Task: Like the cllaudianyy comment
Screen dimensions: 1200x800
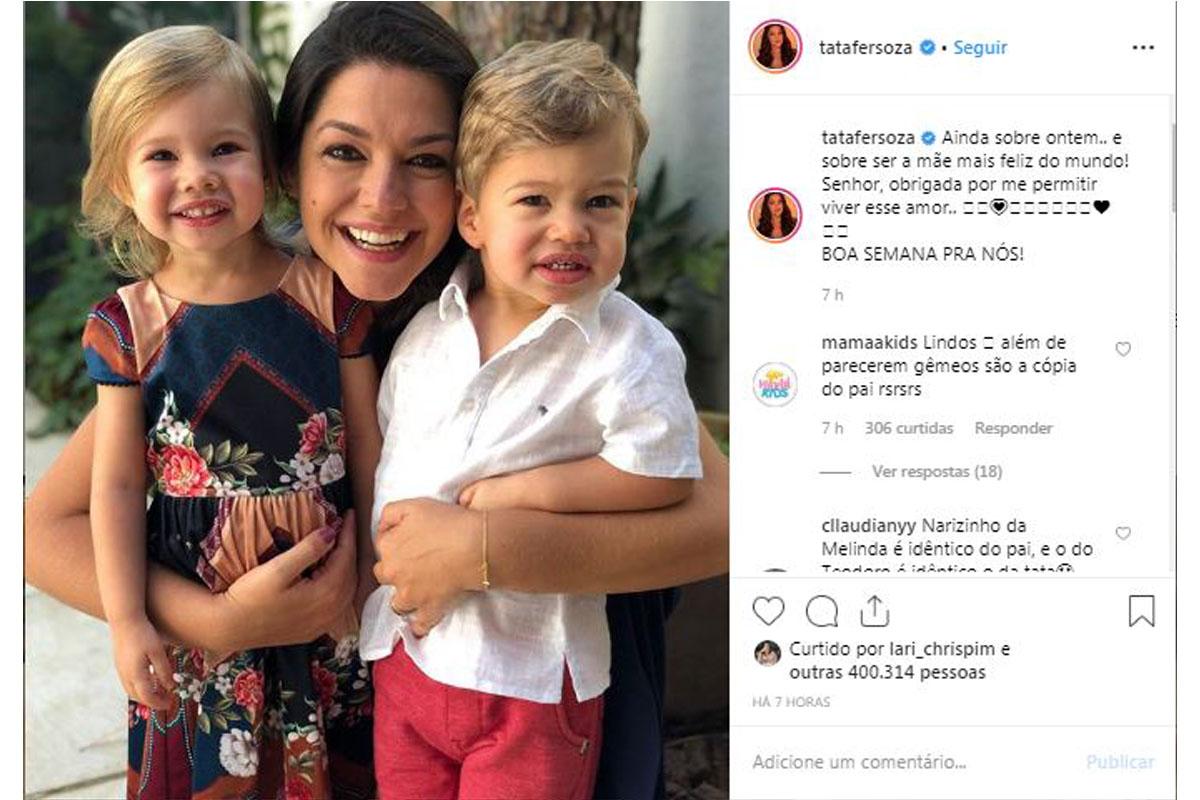Action: pyautogui.click(x=1123, y=533)
